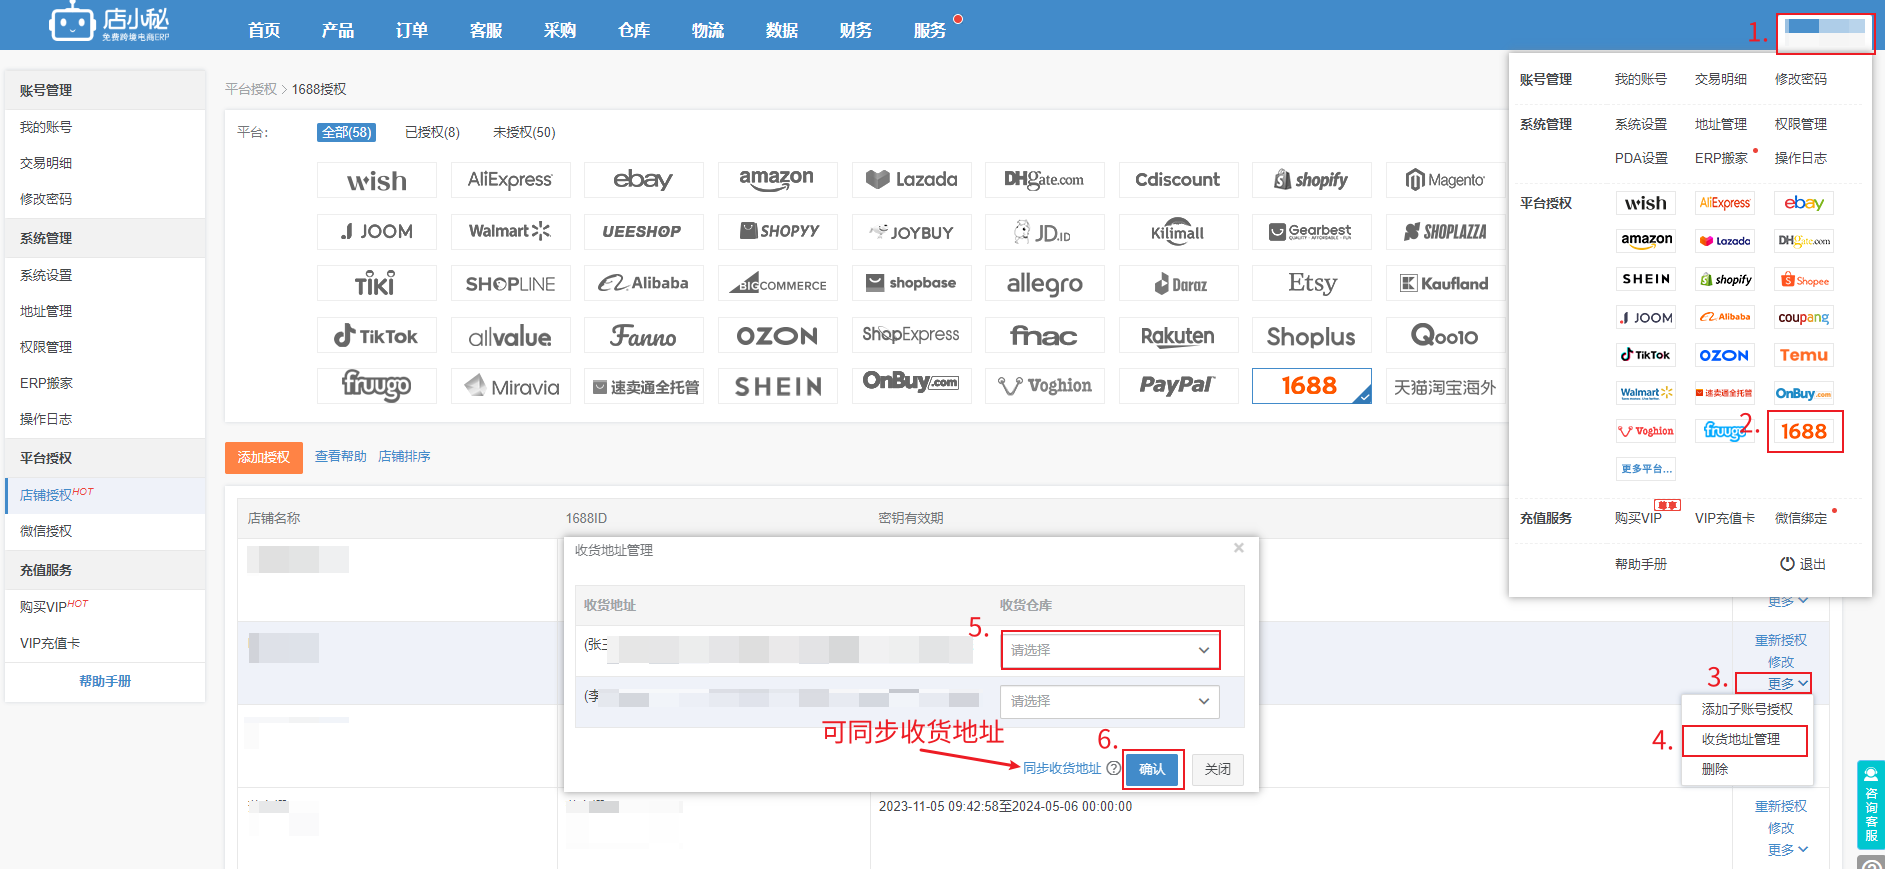Click Temu logo in the account dropdown panel
Viewport: 1885px width, 869px height.
pyautogui.click(x=1804, y=355)
